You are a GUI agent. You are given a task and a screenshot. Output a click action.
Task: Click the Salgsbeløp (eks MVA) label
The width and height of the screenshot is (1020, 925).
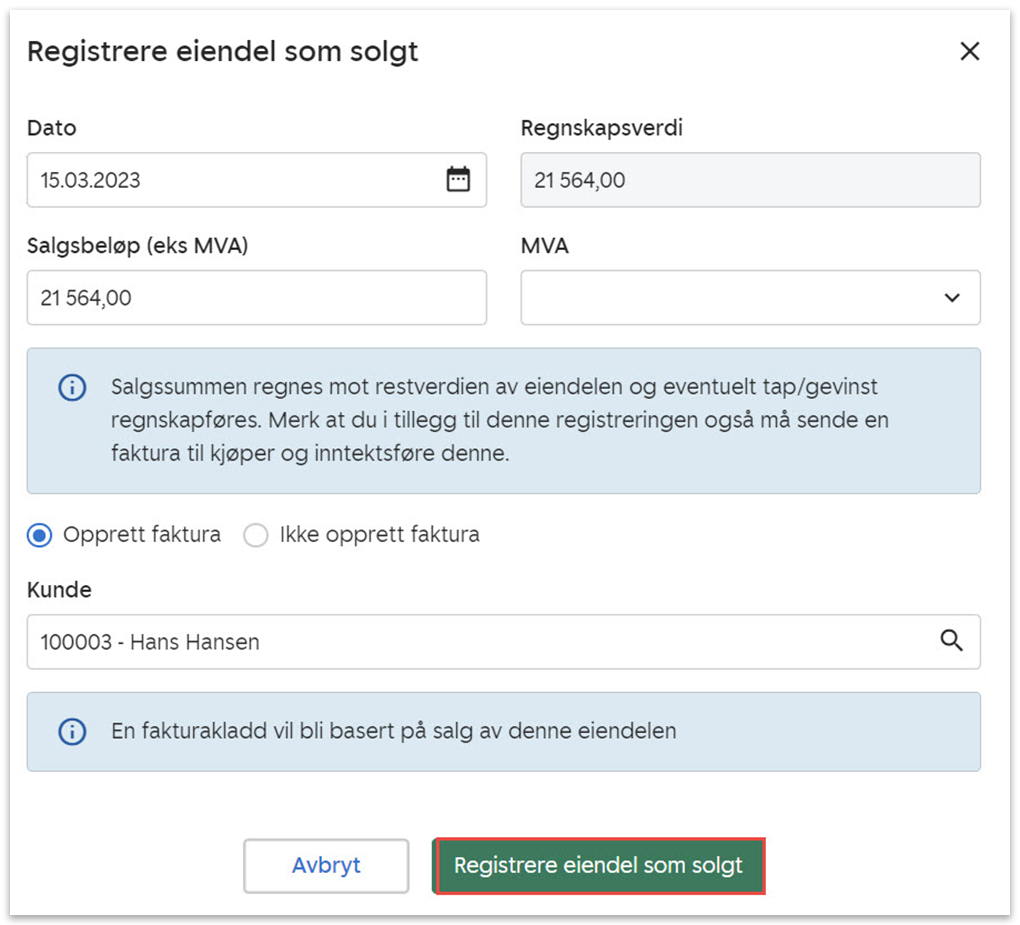[137, 246]
